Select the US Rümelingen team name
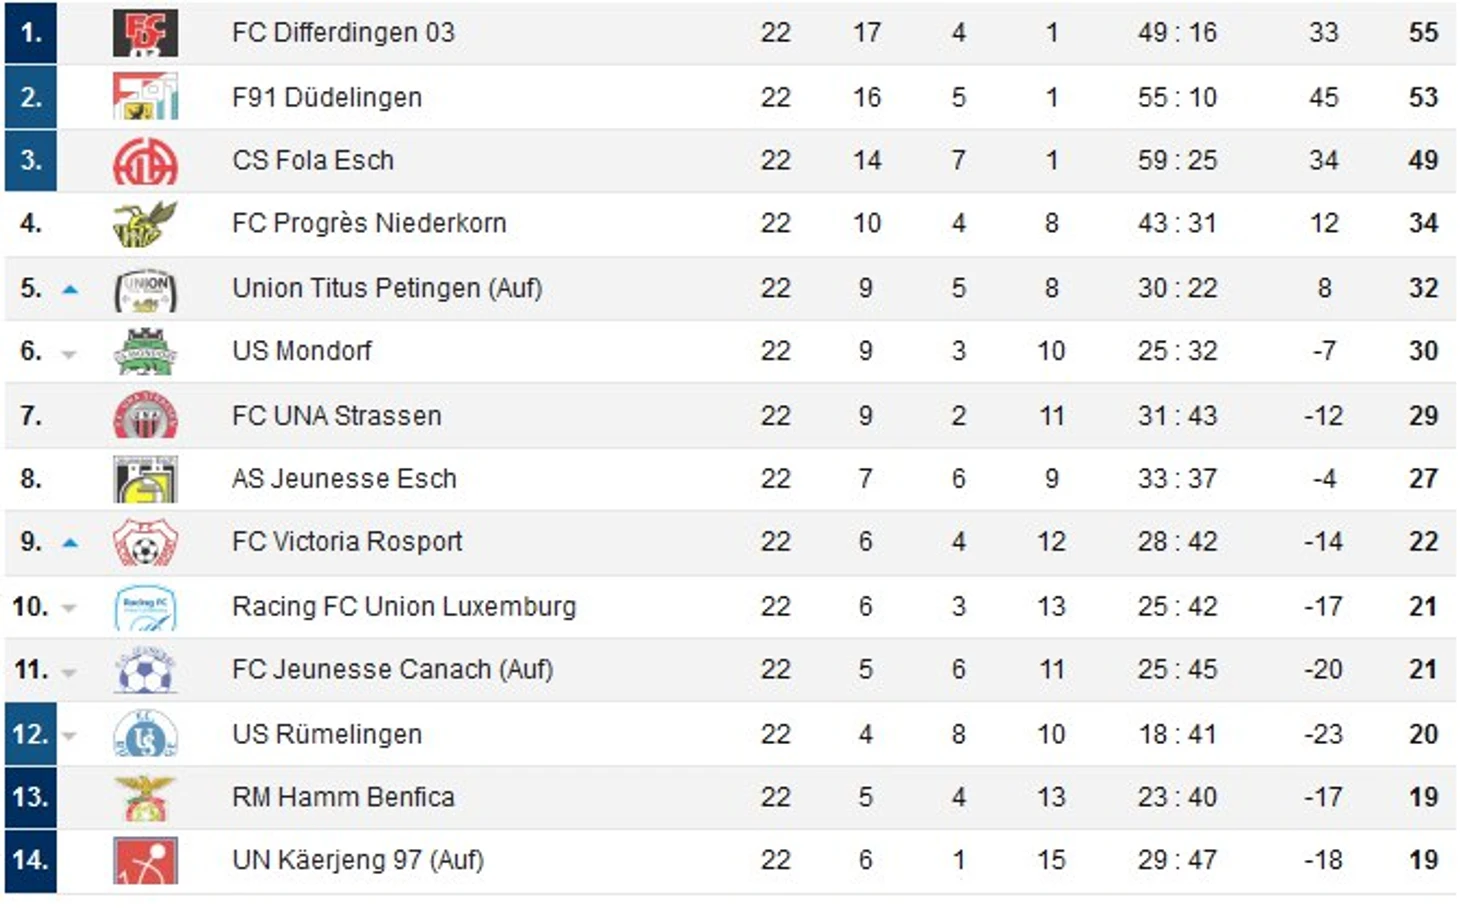Viewport: 1460px width, 908px height. click(326, 734)
